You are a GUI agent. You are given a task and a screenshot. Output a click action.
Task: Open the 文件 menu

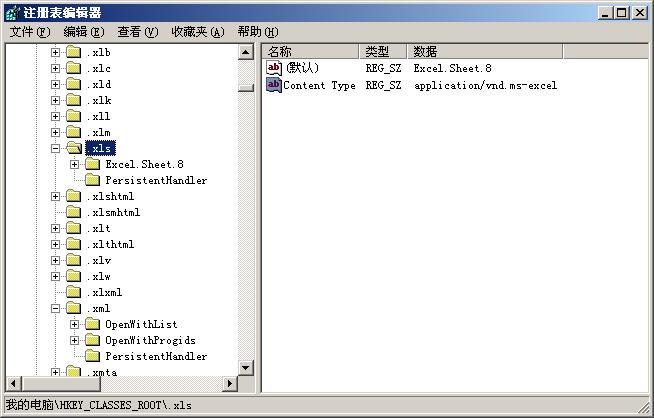click(x=29, y=32)
